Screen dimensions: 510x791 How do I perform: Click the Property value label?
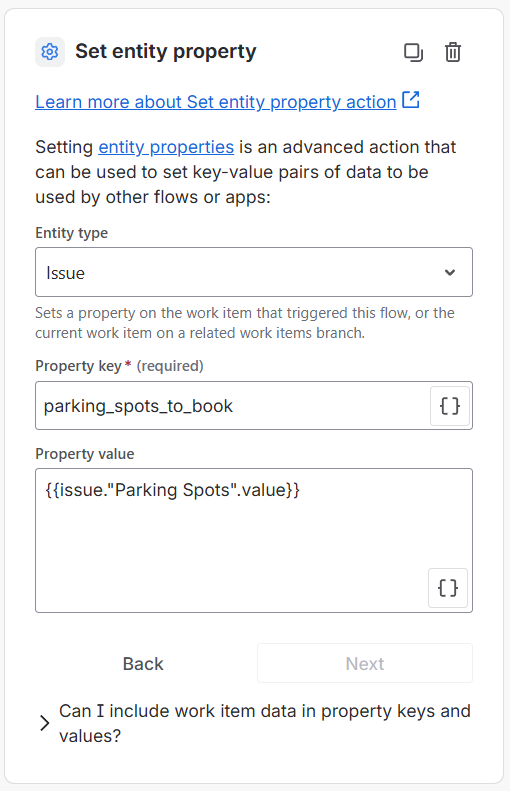(x=85, y=454)
